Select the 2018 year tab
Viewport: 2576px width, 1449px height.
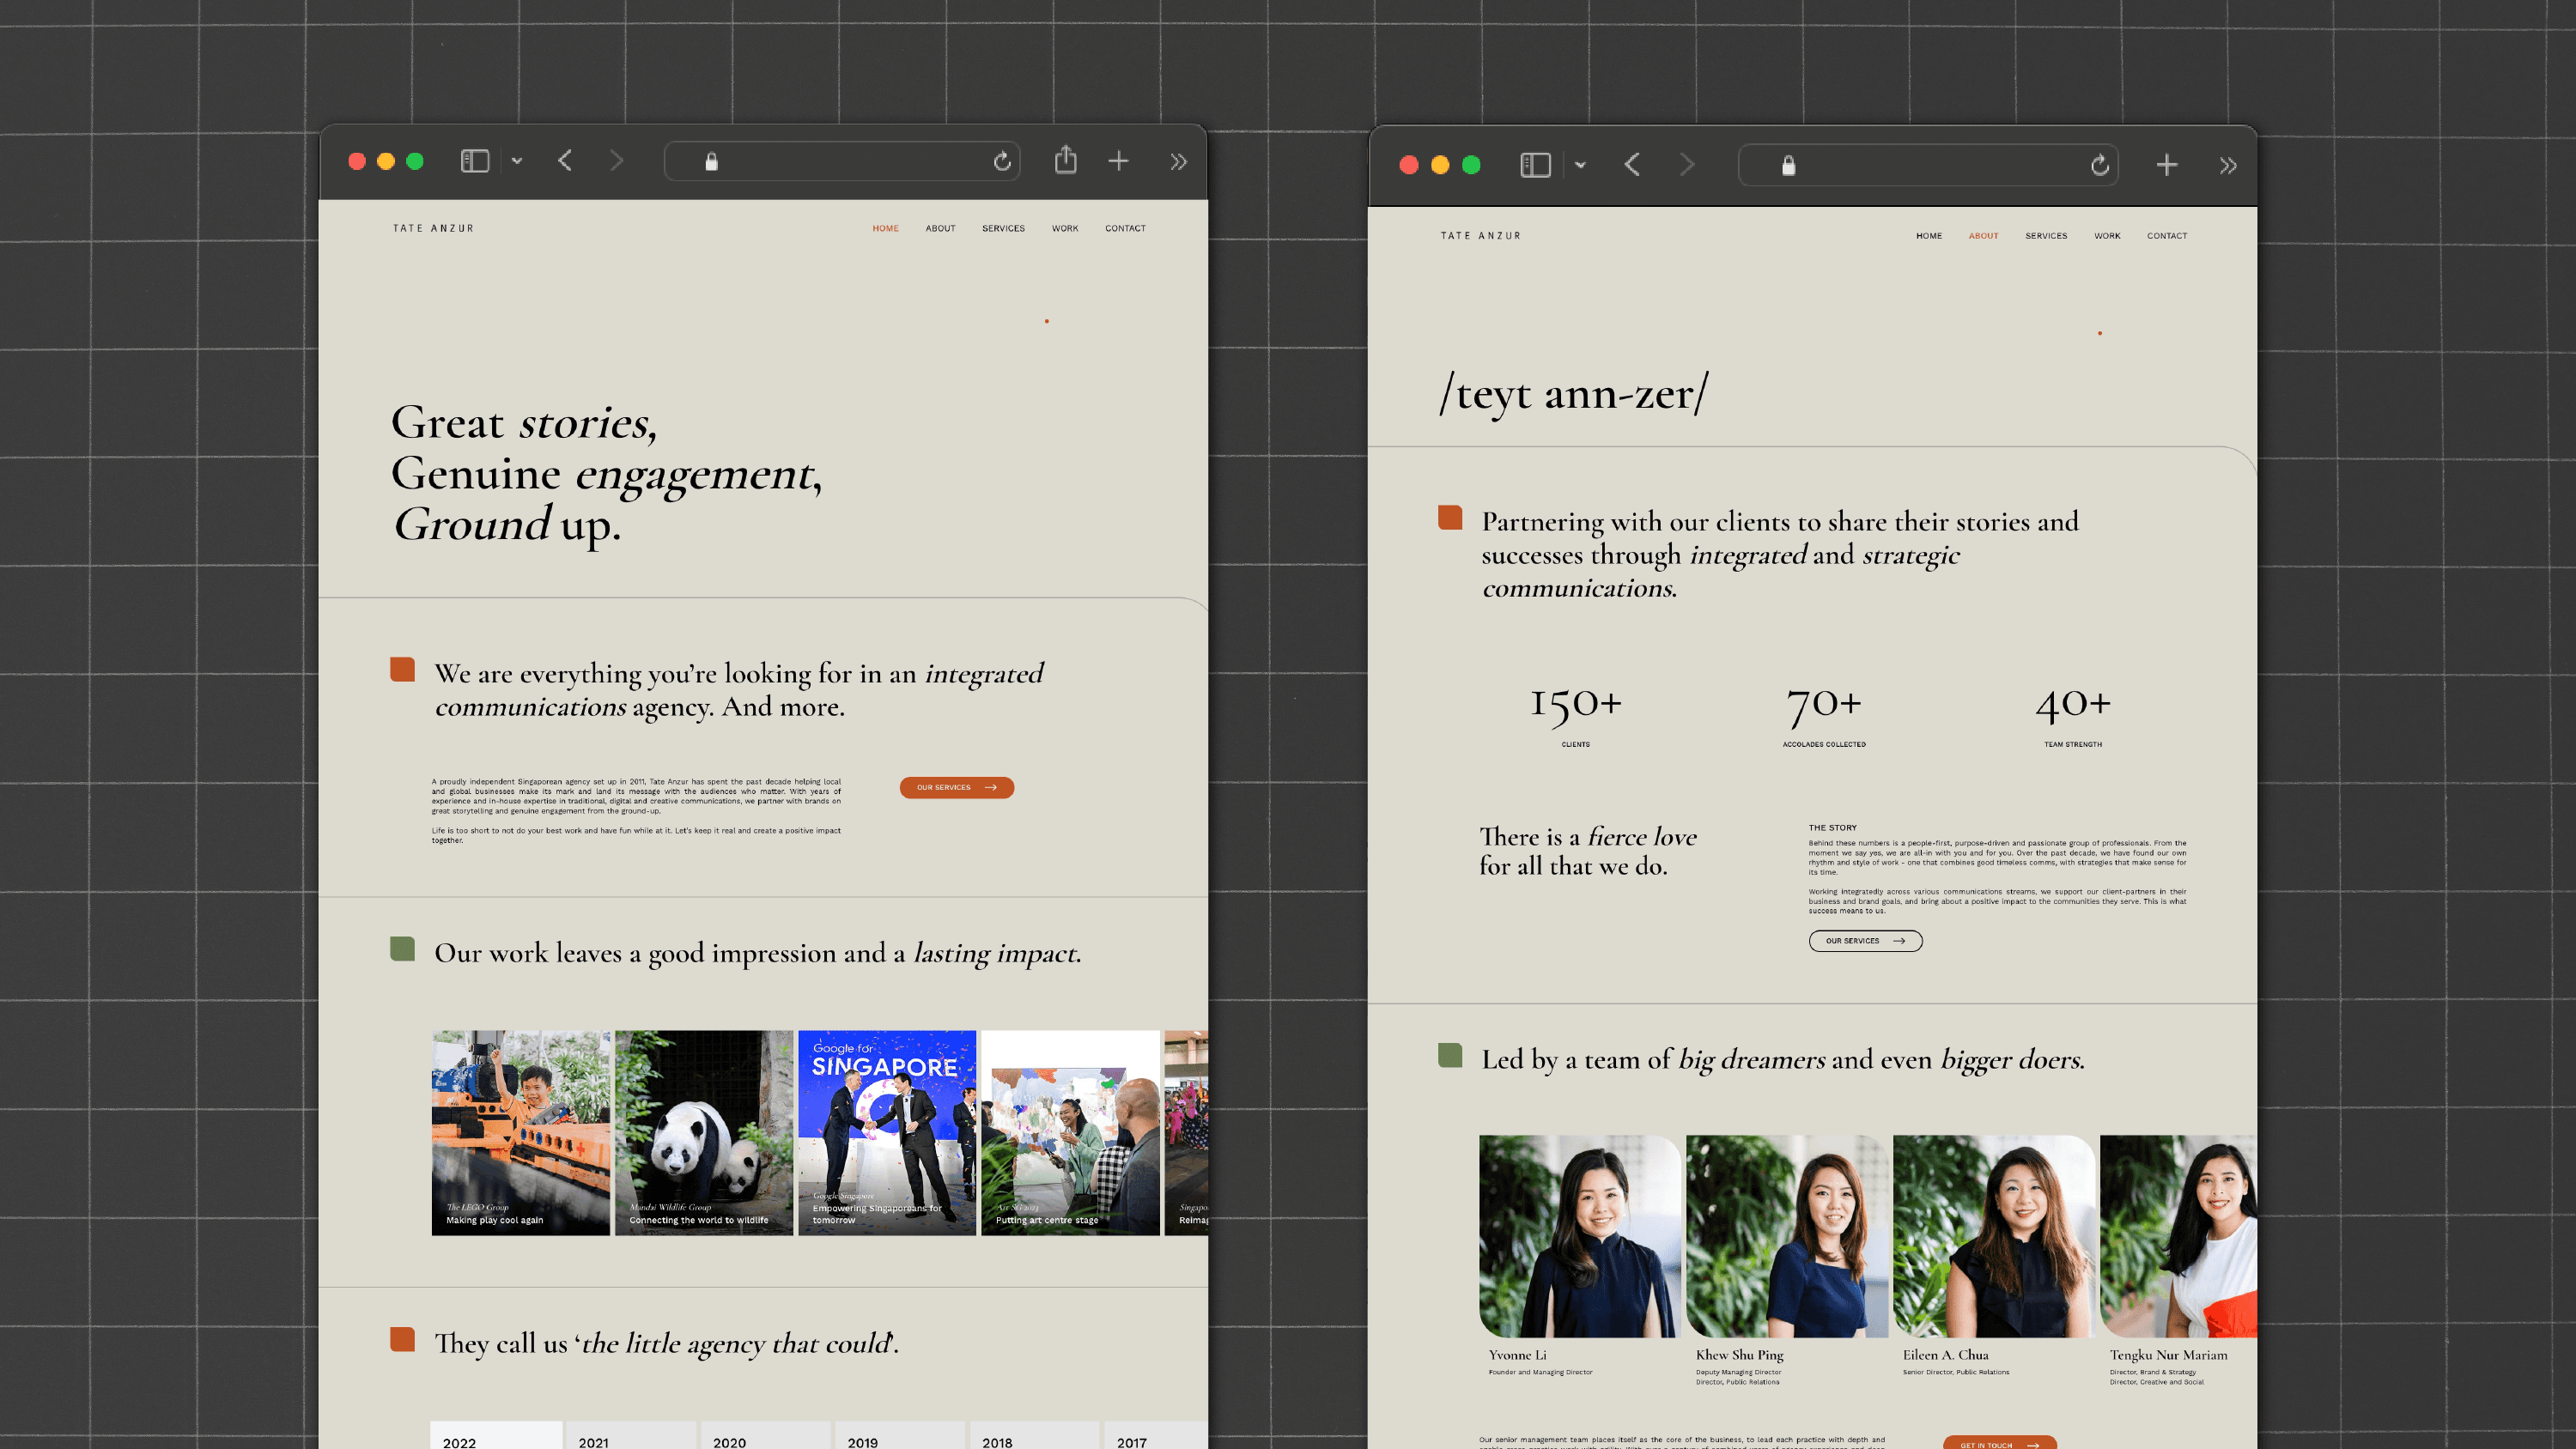tap(1034, 1436)
